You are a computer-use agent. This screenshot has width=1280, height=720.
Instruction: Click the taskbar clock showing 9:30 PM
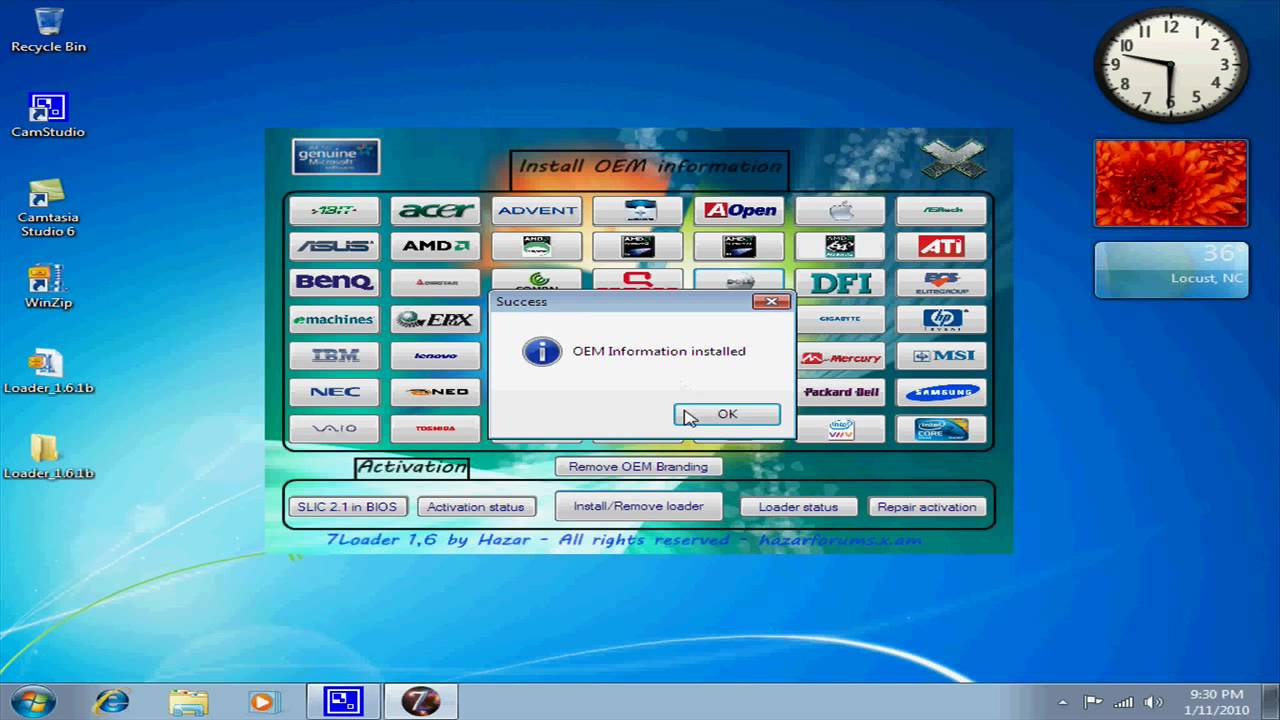pos(1217,701)
